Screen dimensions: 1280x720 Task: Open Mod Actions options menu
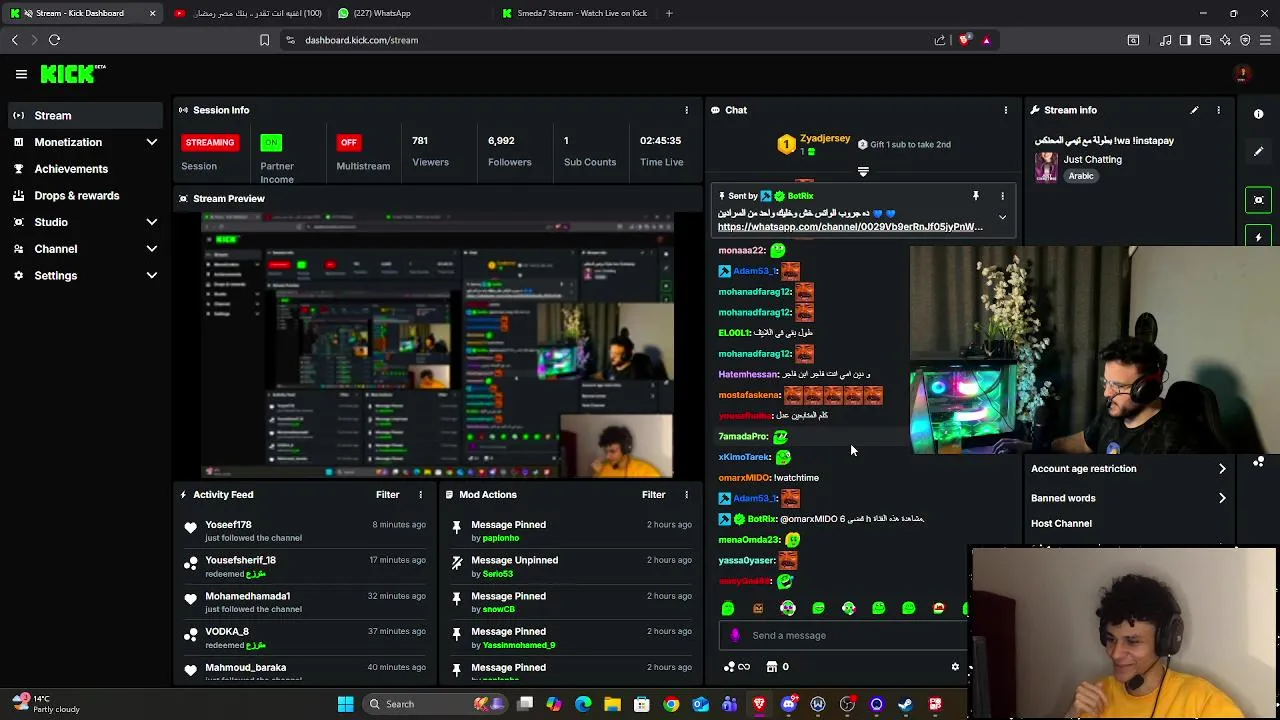tap(686, 494)
